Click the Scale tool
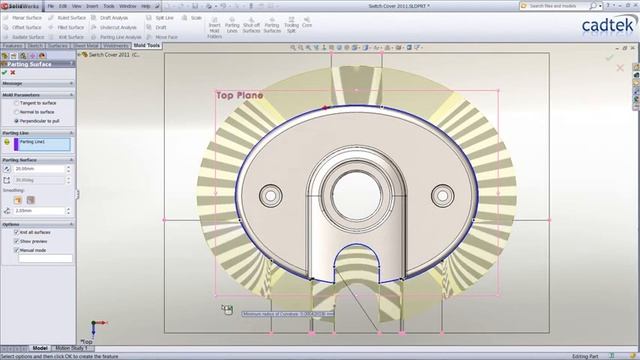 coord(191,18)
